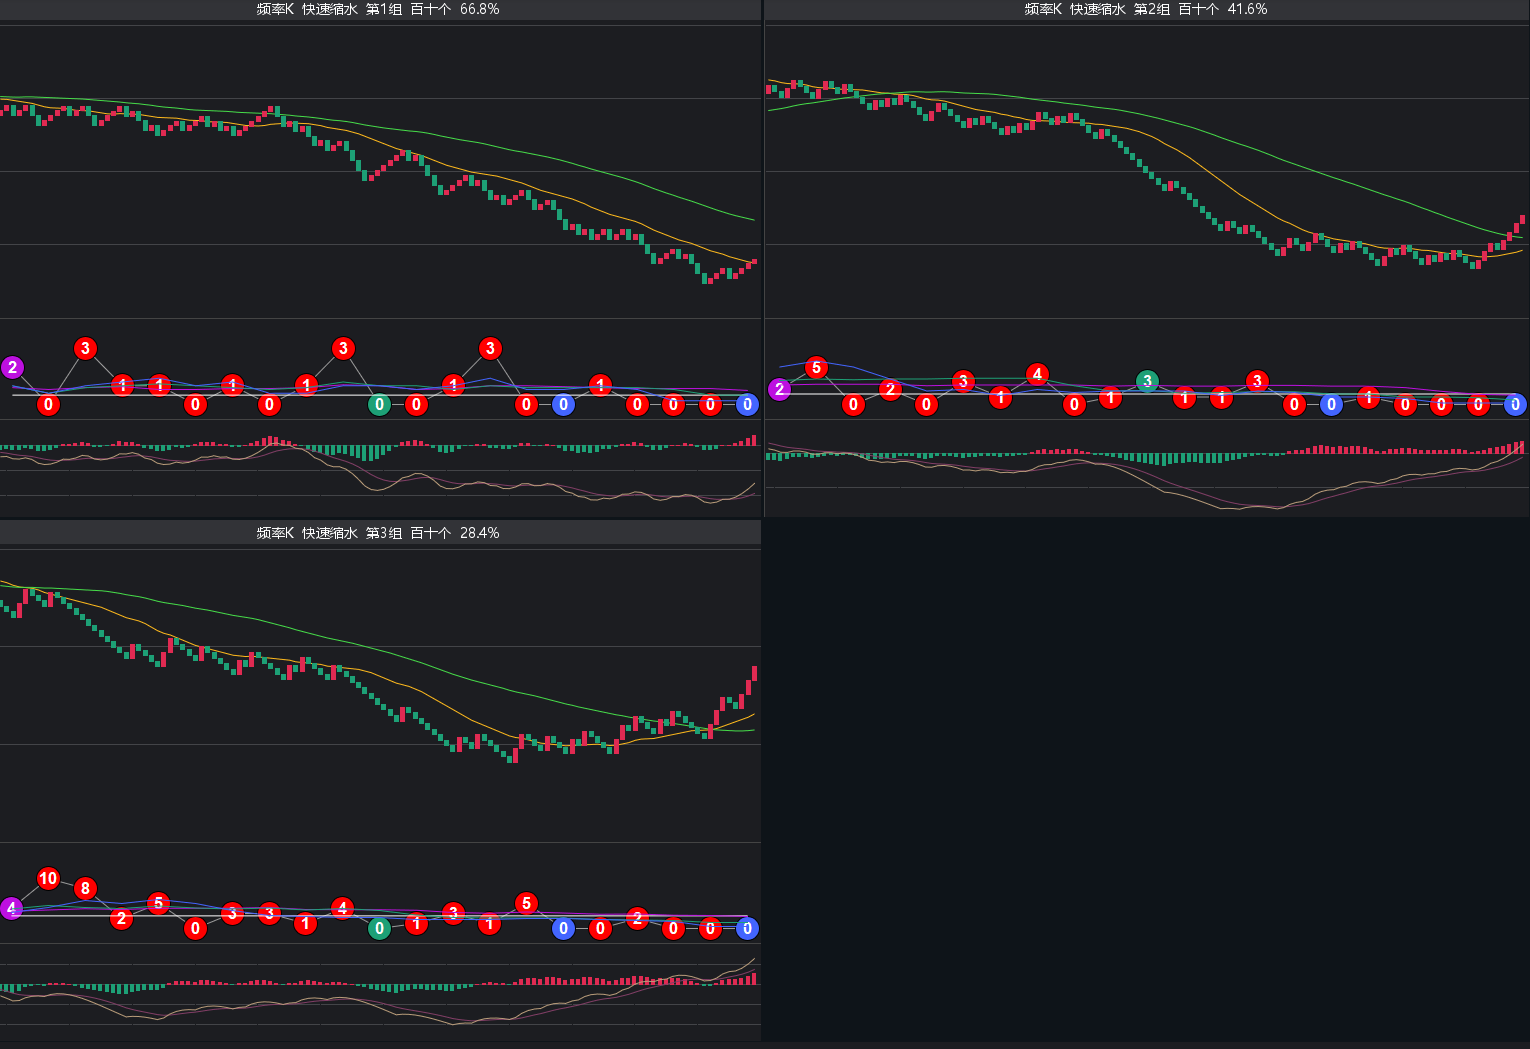1530x1049 pixels.
Task: Click the leftmost red 3 marker in 第1组
Action: pyautogui.click(x=85, y=348)
